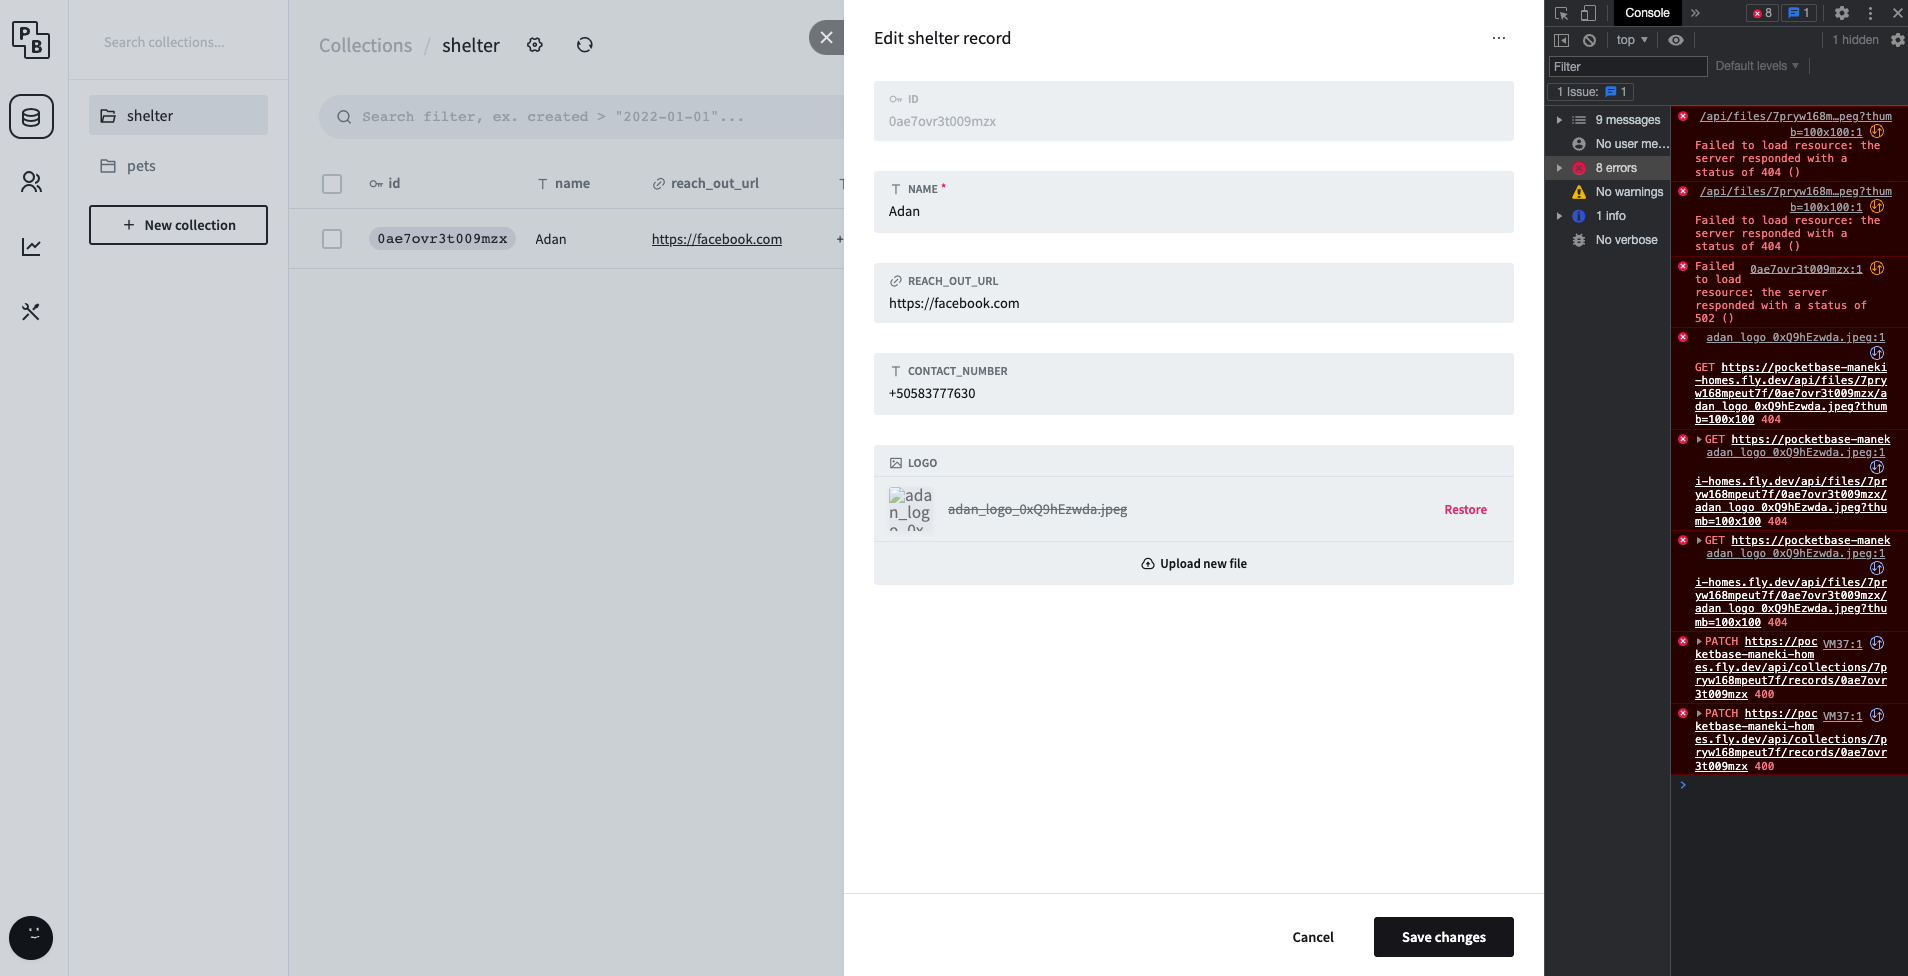Viewport: 1908px width, 976px height.
Task: Open the DevTools settings gear
Action: click(1842, 13)
